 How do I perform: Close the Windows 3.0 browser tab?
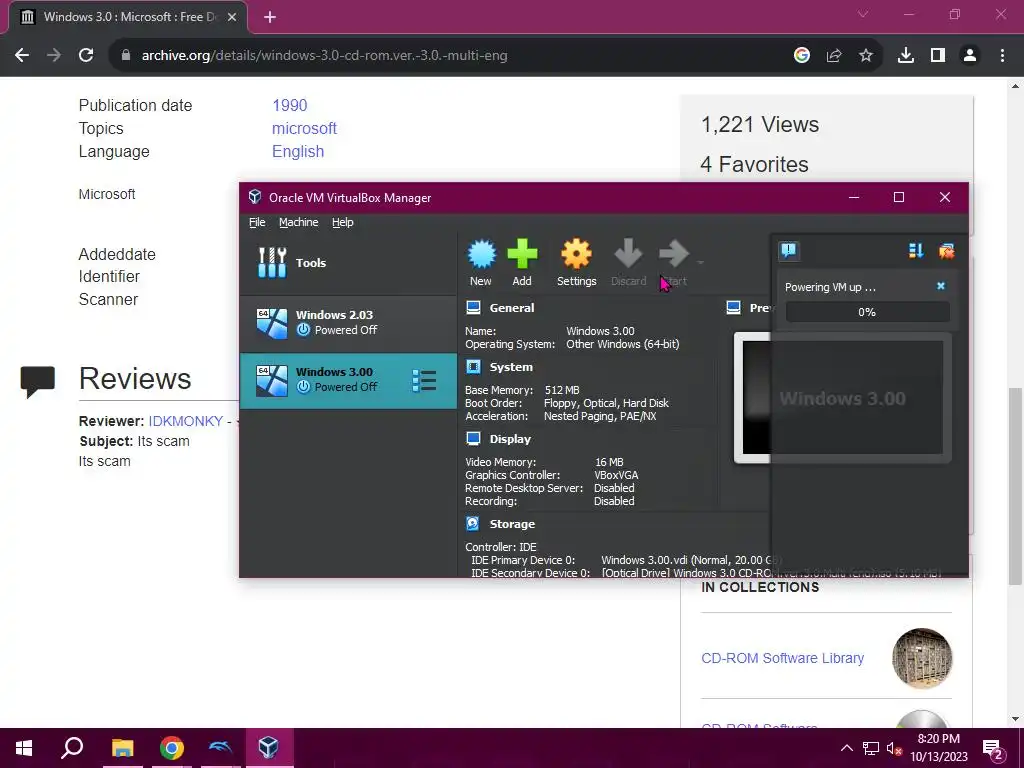(x=232, y=17)
